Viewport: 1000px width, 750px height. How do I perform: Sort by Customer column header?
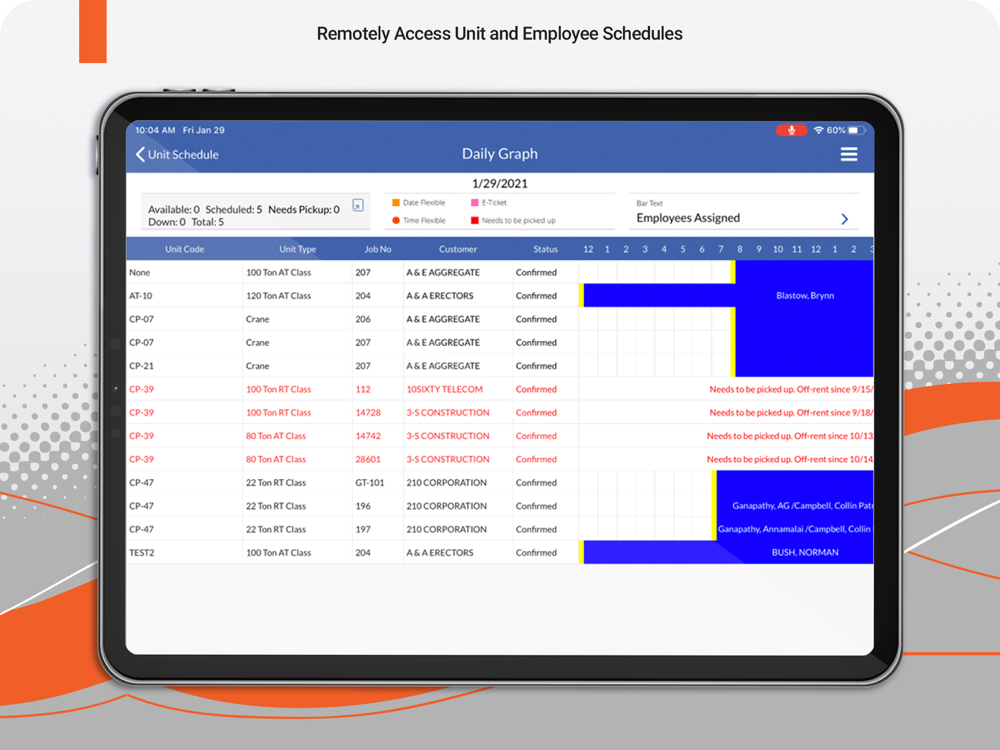tap(457, 249)
